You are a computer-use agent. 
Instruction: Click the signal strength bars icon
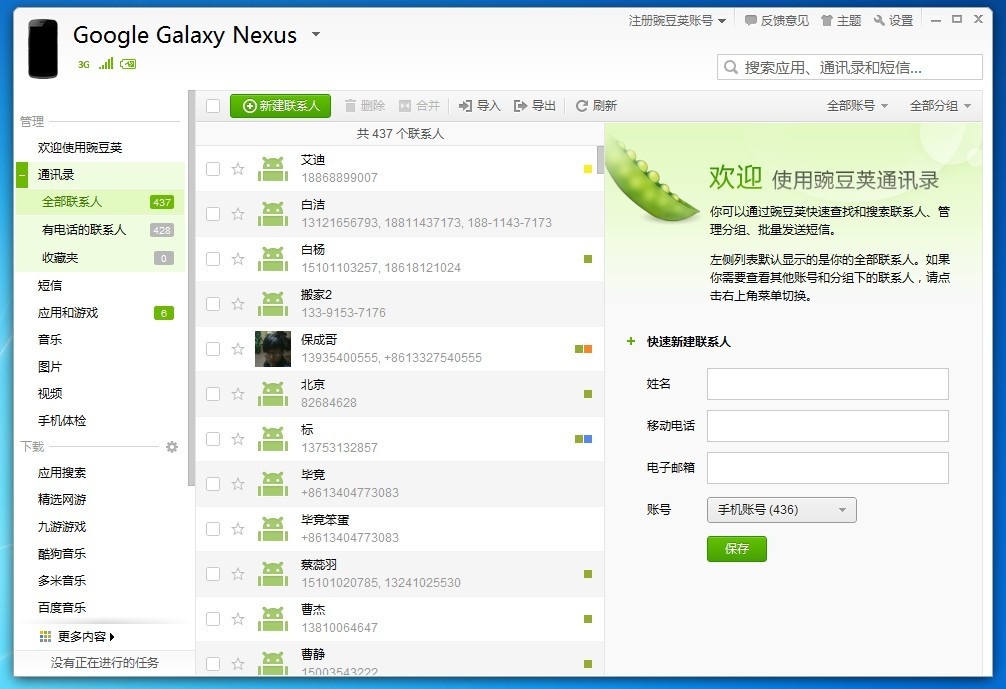coord(106,63)
